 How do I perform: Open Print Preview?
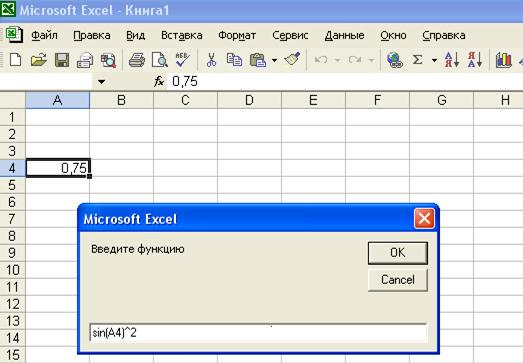pyautogui.click(x=159, y=60)
